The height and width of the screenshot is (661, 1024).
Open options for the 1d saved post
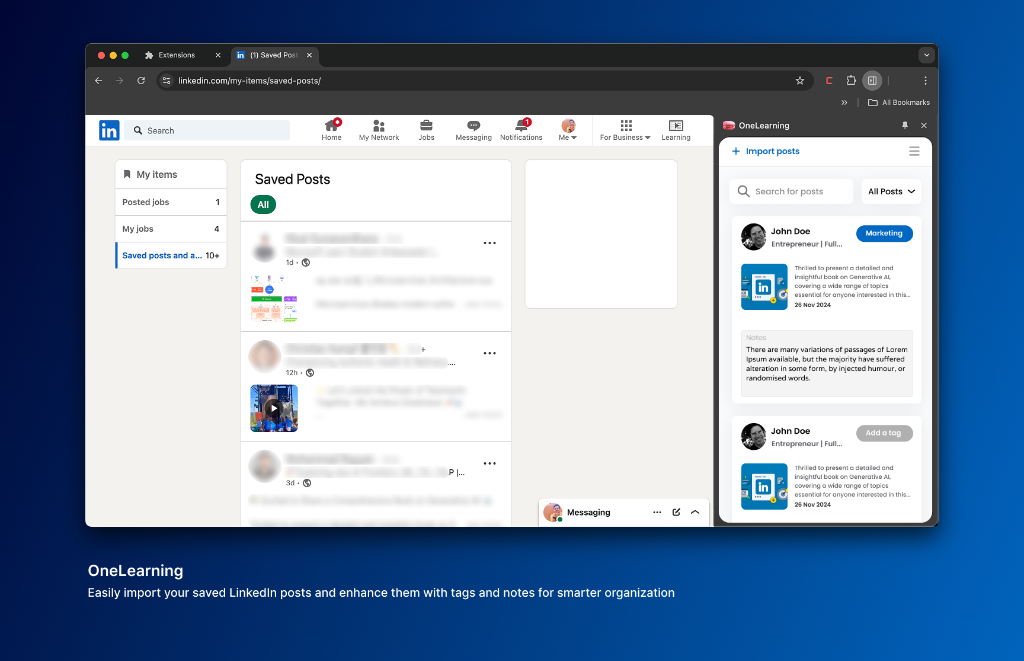point(490,243)
